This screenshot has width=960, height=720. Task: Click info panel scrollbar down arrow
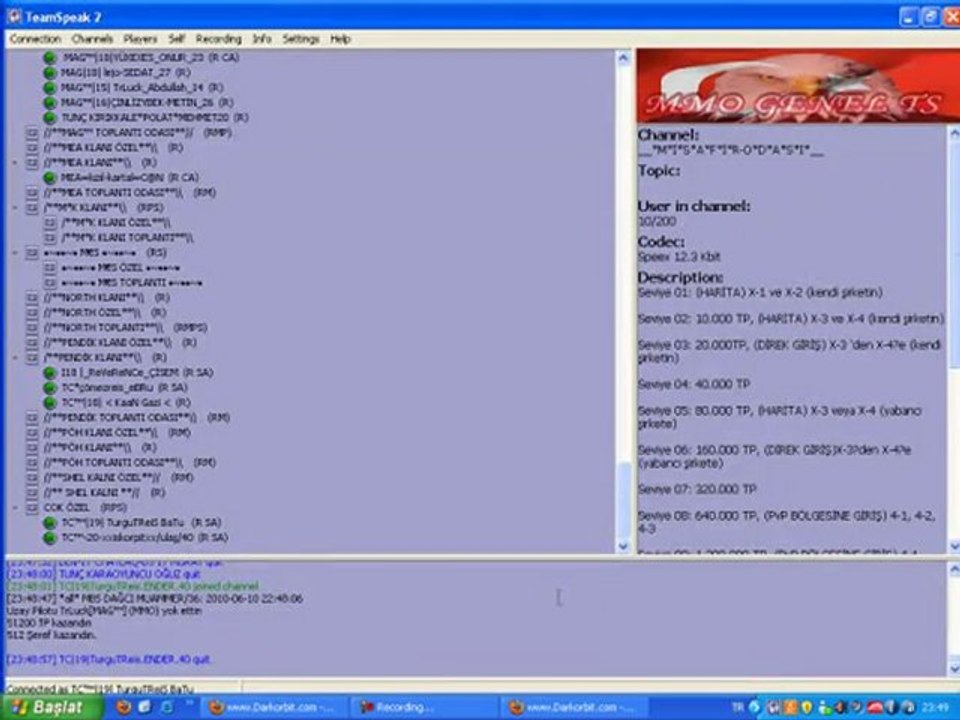point(953,546)
